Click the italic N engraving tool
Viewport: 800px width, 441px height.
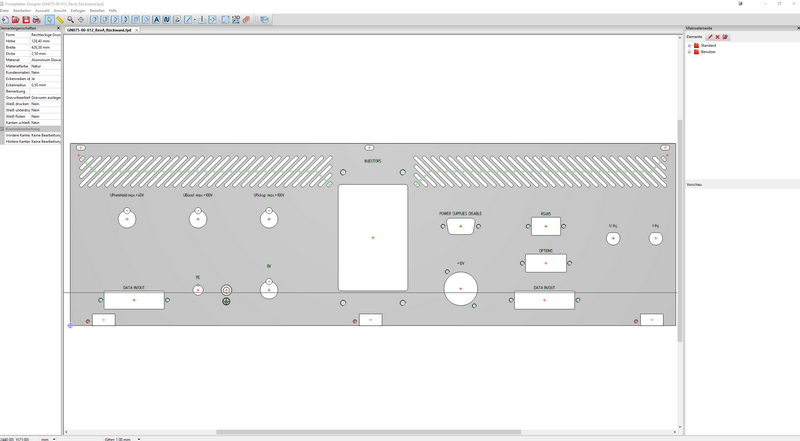[166, 19]
